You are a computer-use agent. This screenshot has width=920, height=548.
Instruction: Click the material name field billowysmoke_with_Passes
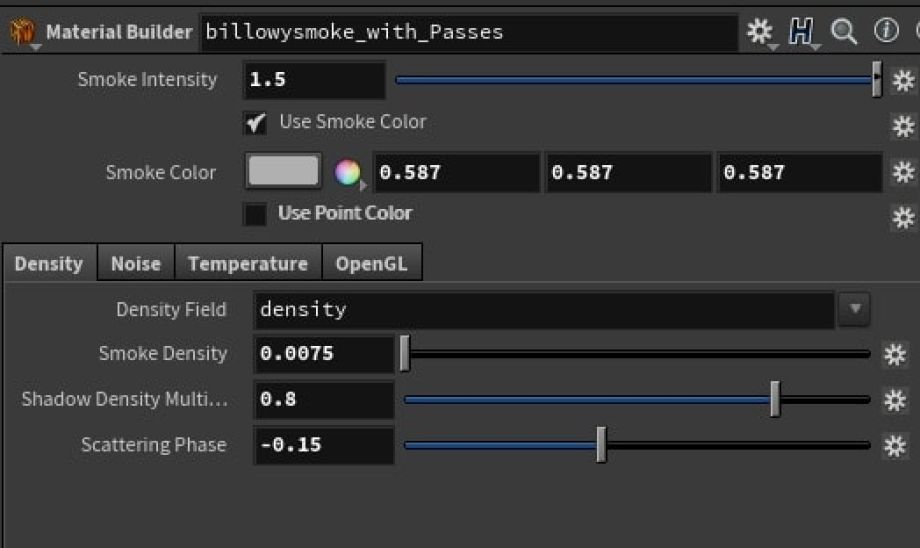(x=468, y=32)
